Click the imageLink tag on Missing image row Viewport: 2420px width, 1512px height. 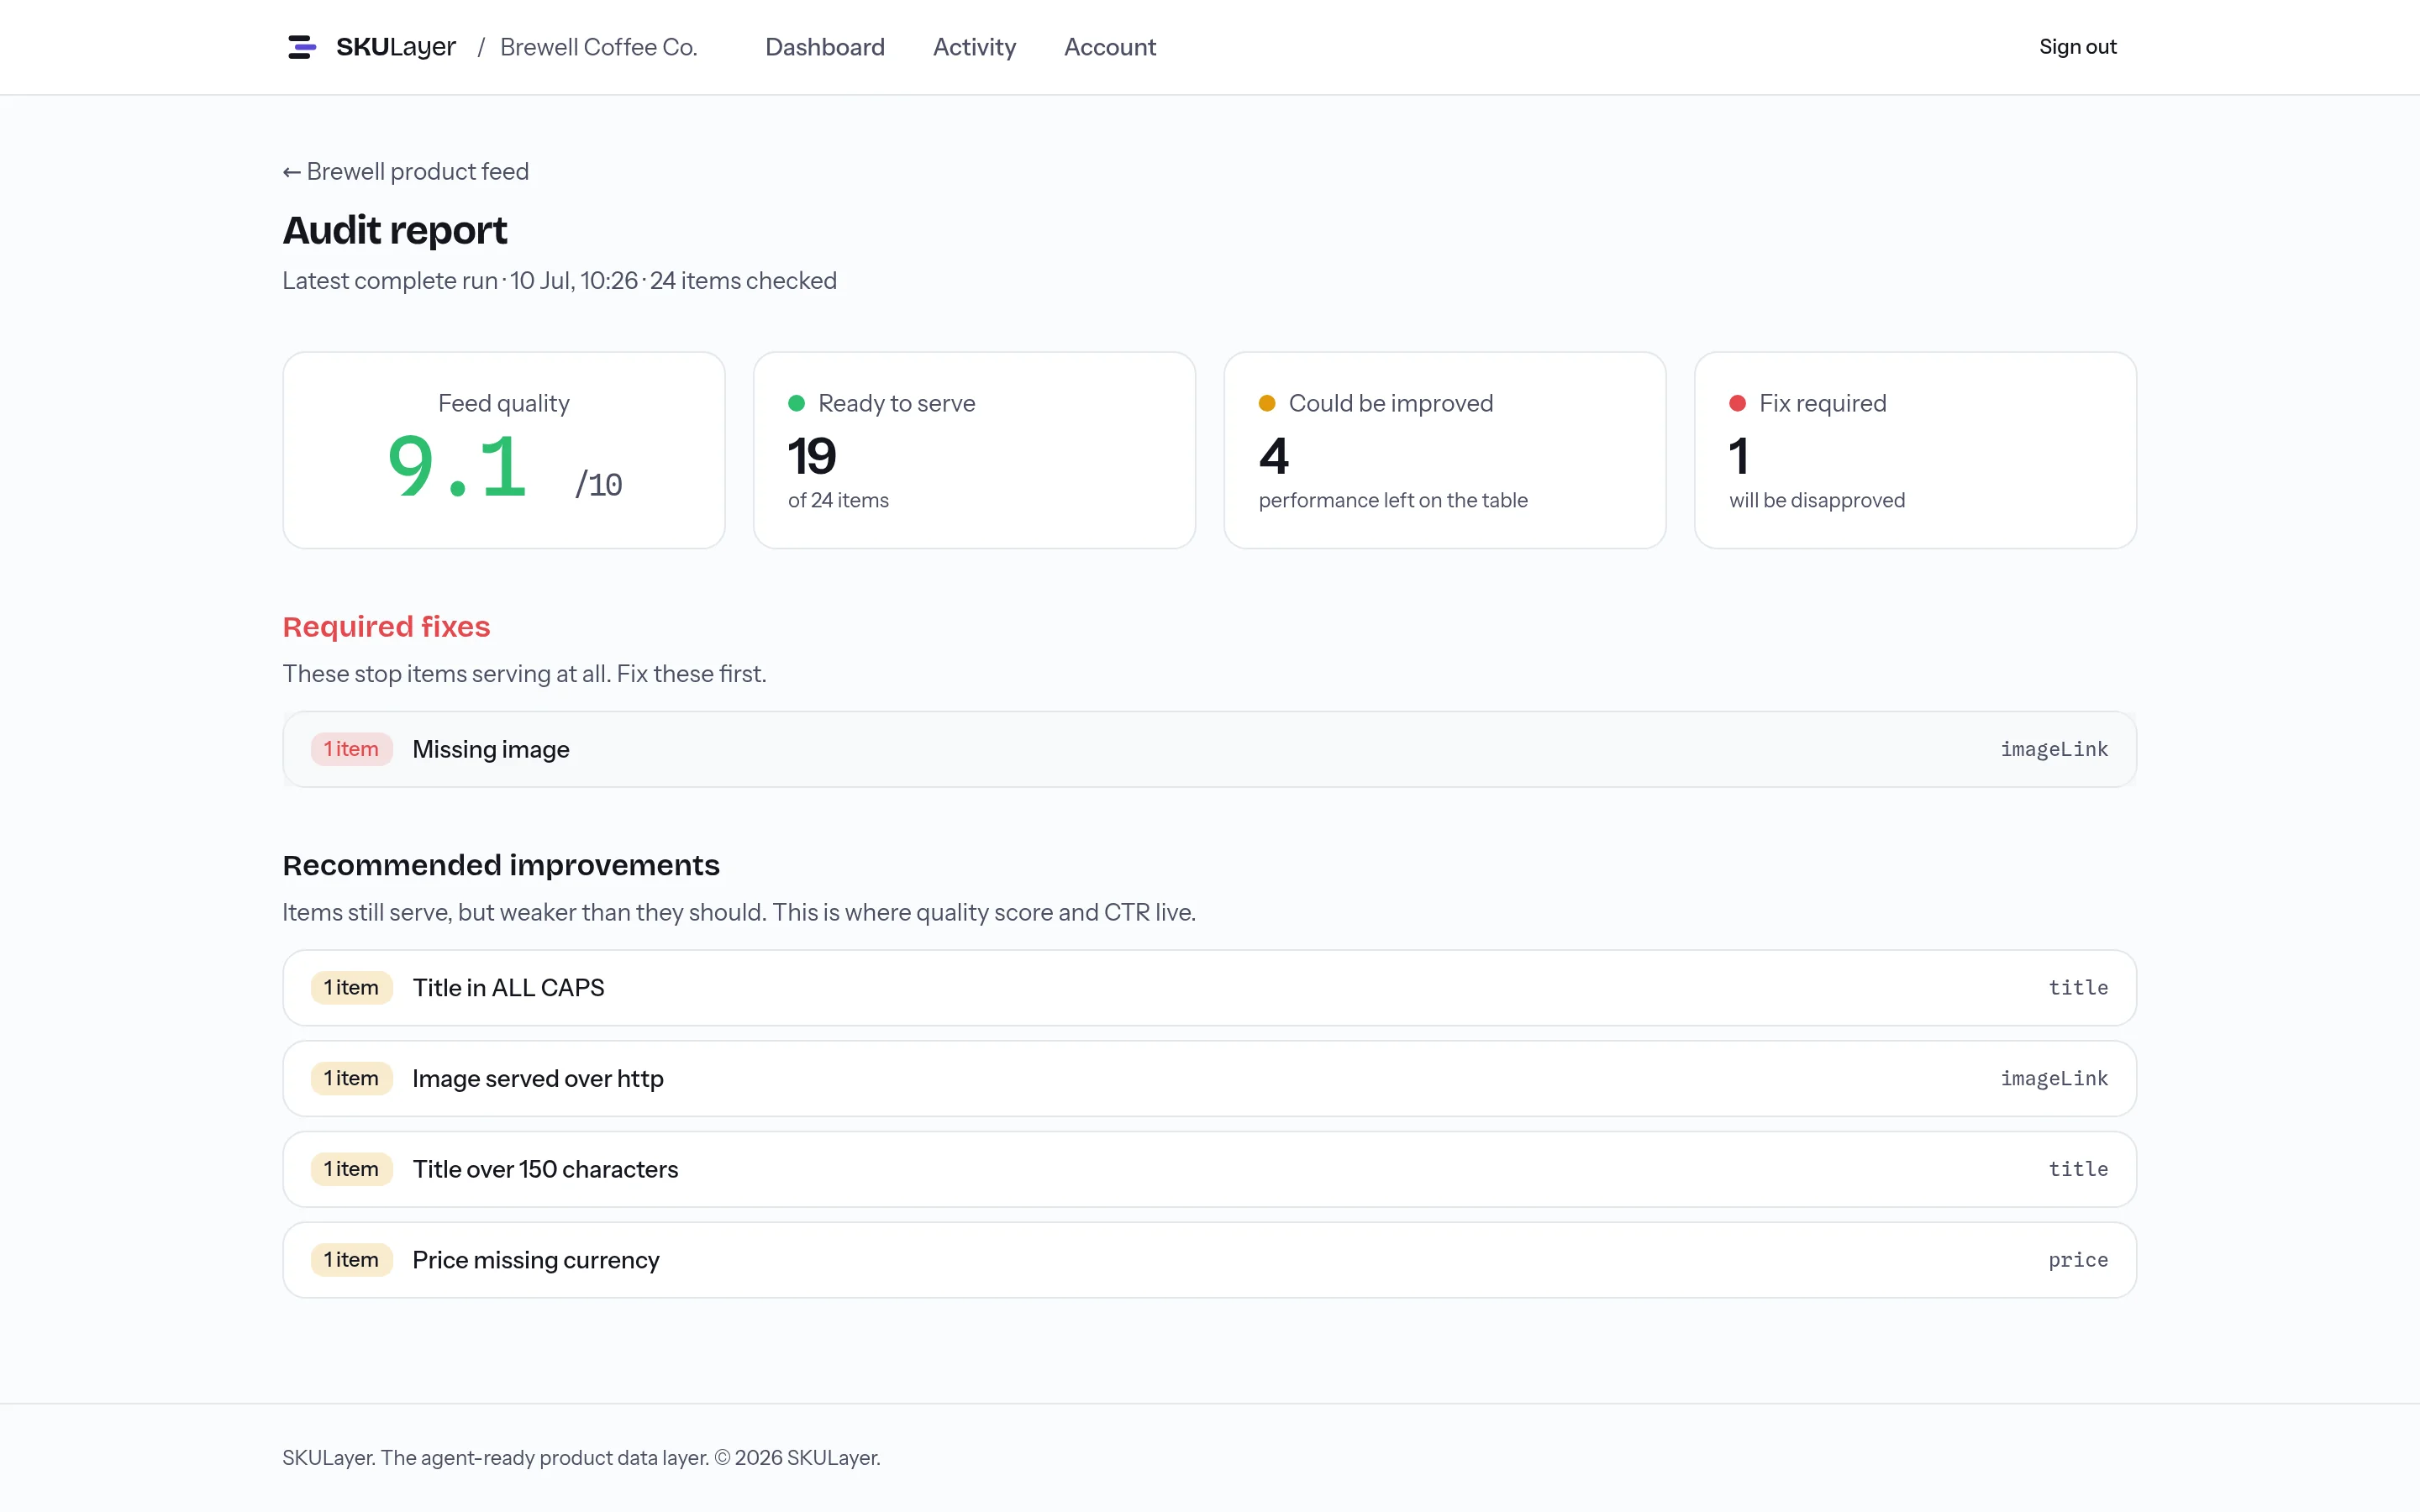coord(2054,749)
